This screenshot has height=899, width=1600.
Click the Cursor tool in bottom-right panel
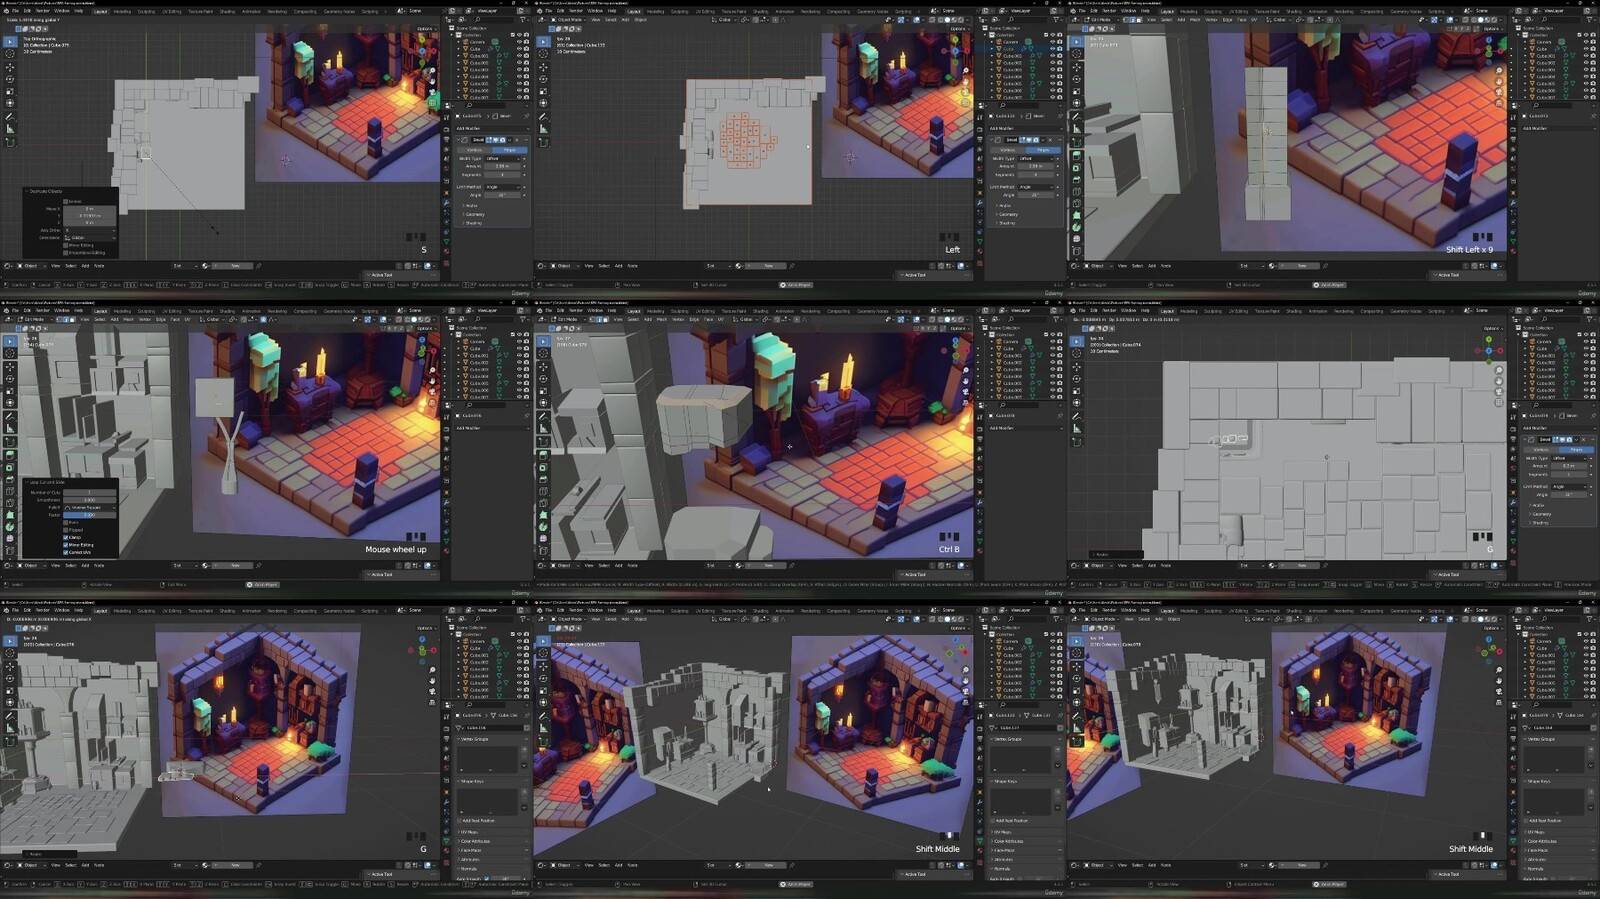(x=1077, y=654)
